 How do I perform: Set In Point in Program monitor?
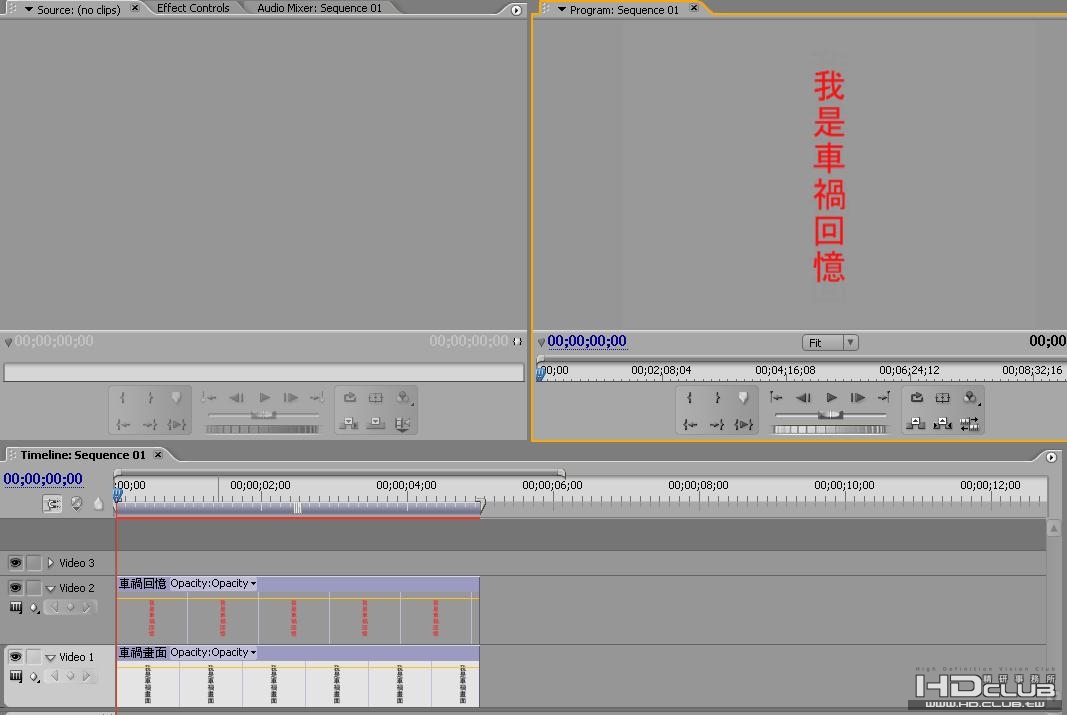(x=689, y=398)
